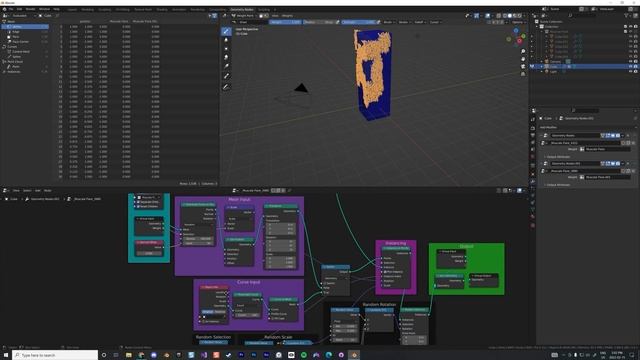Switch to the Shading workspace tab

(x=162, y=9)
